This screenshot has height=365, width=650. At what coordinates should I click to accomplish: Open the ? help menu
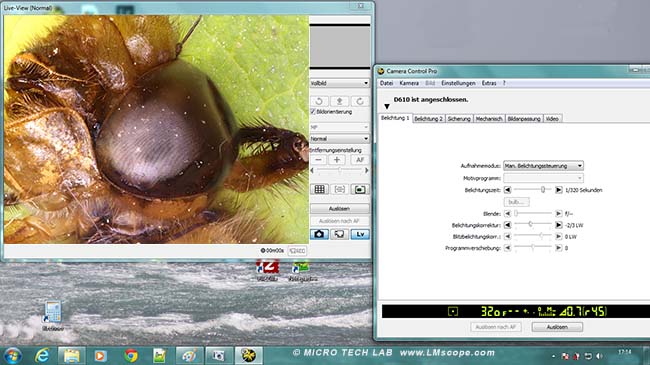504,83
